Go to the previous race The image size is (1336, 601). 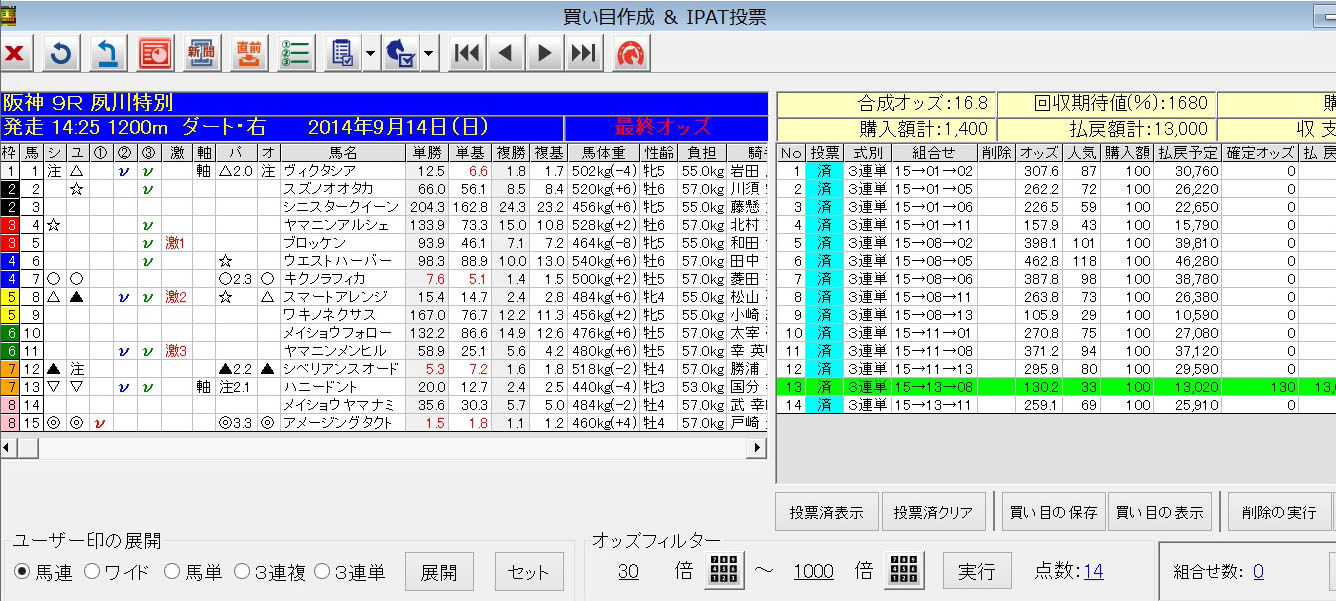(x=505, y=53)
